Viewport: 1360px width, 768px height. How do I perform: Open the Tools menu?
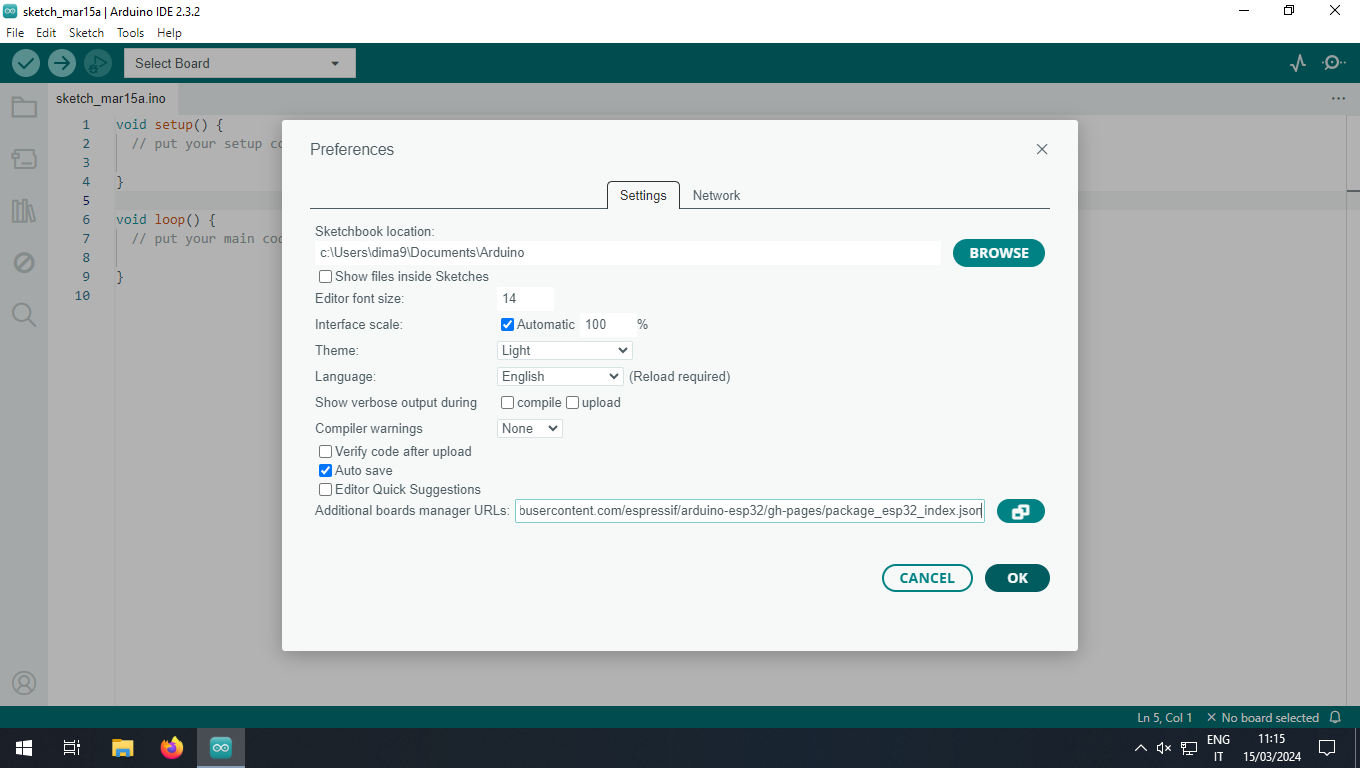(131, 33)
